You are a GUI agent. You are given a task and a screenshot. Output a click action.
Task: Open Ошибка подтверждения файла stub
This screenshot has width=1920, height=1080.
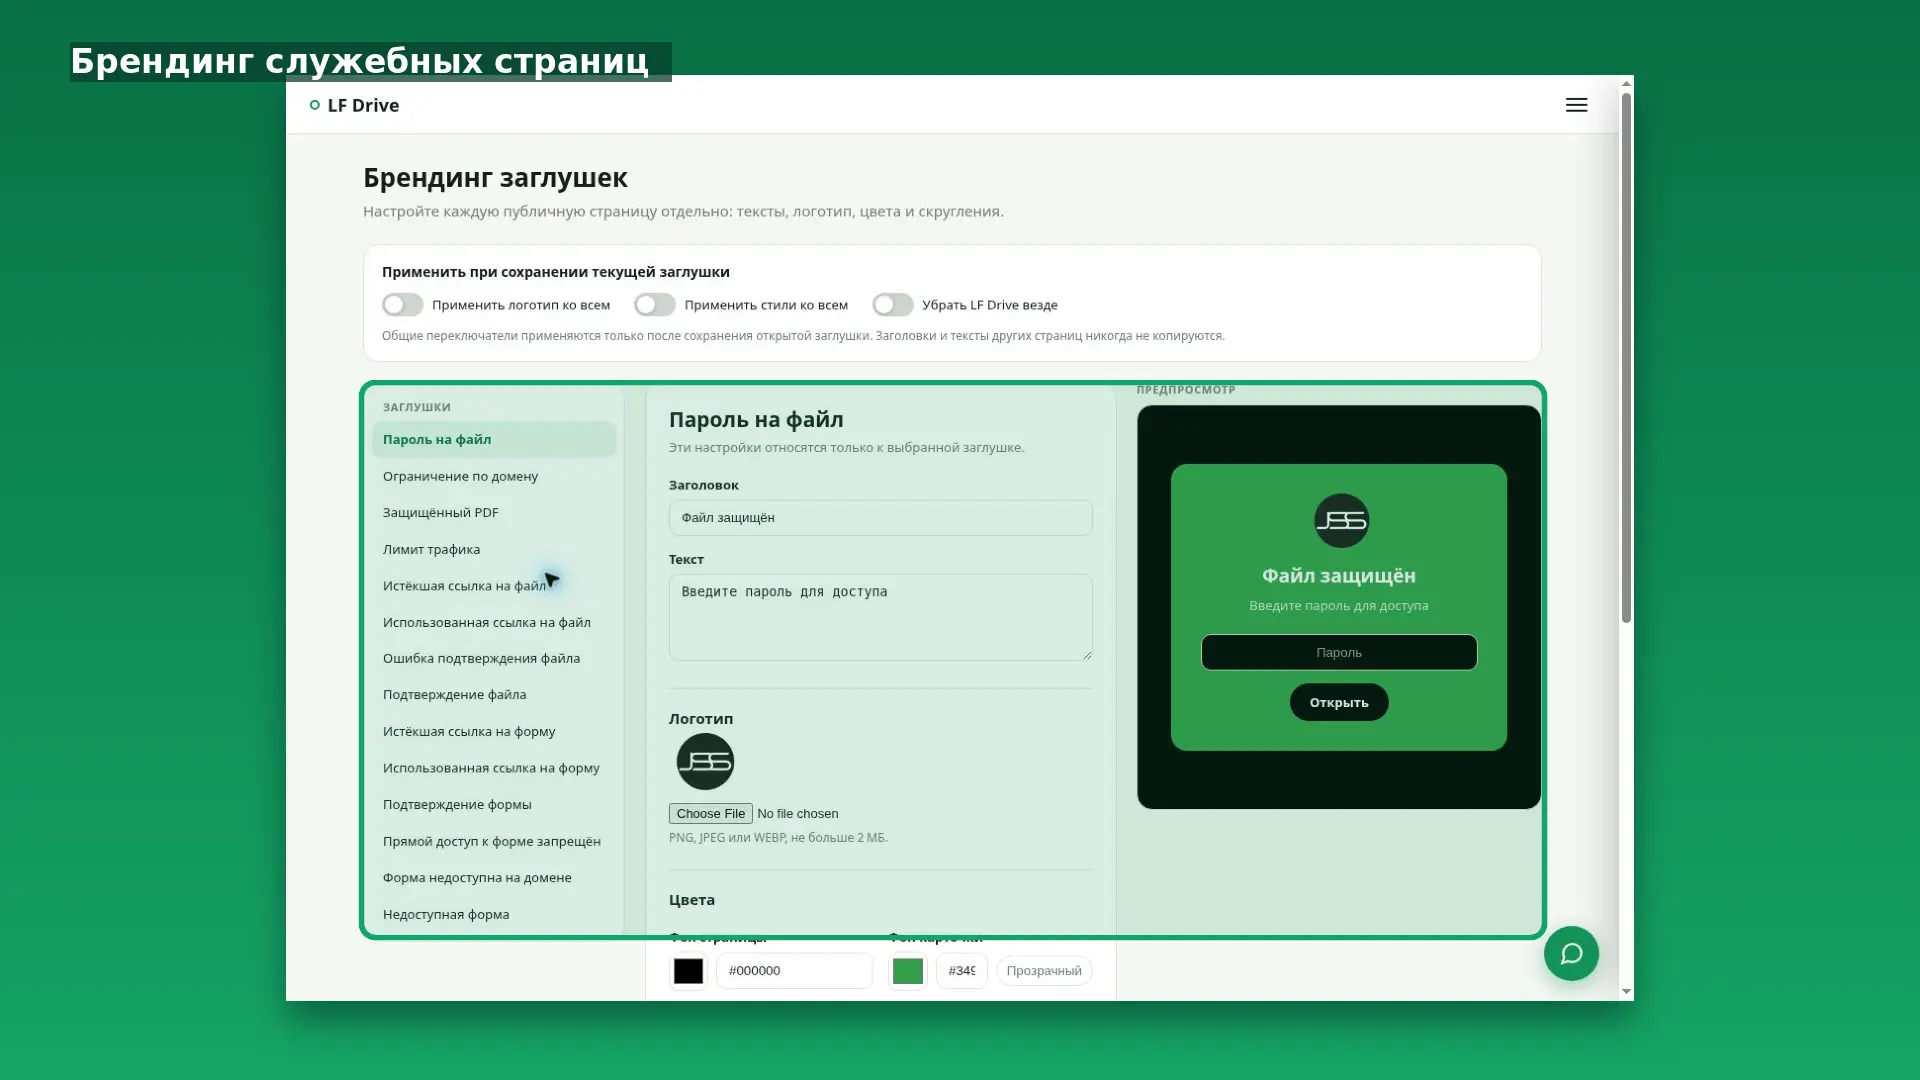pyautogui.click(x=494, y=658)
